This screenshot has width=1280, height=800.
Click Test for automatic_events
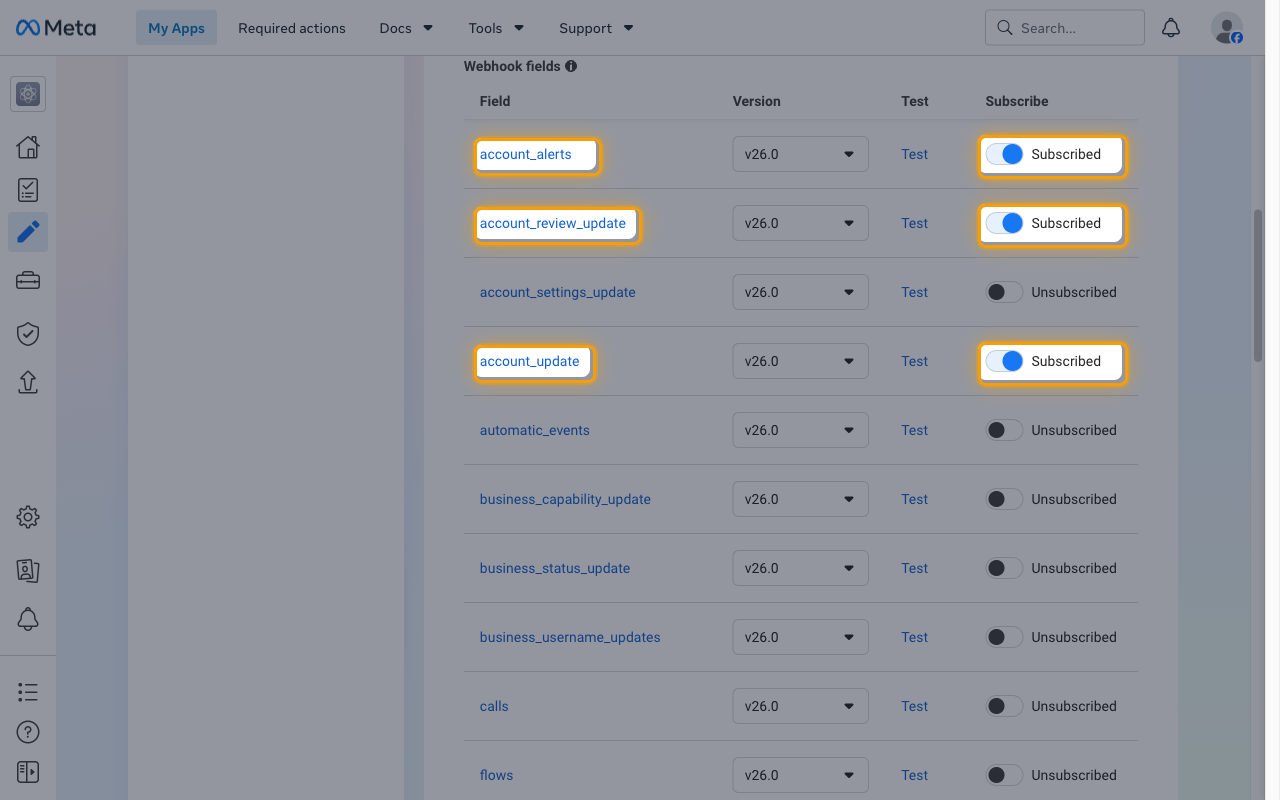[x=914, y=430]
